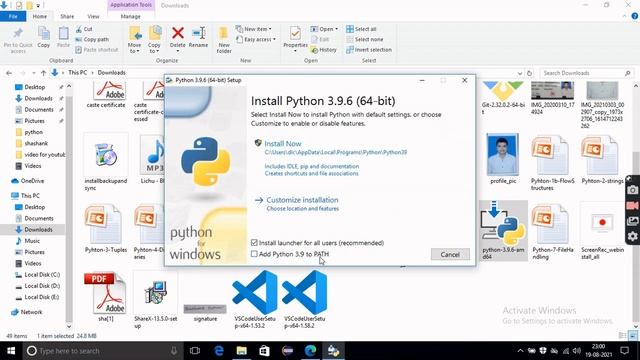Screen dimensions: 640x360
Task: Enable Add Python 3.9 to PATH checkbox
Action: [x=254, y=254]
